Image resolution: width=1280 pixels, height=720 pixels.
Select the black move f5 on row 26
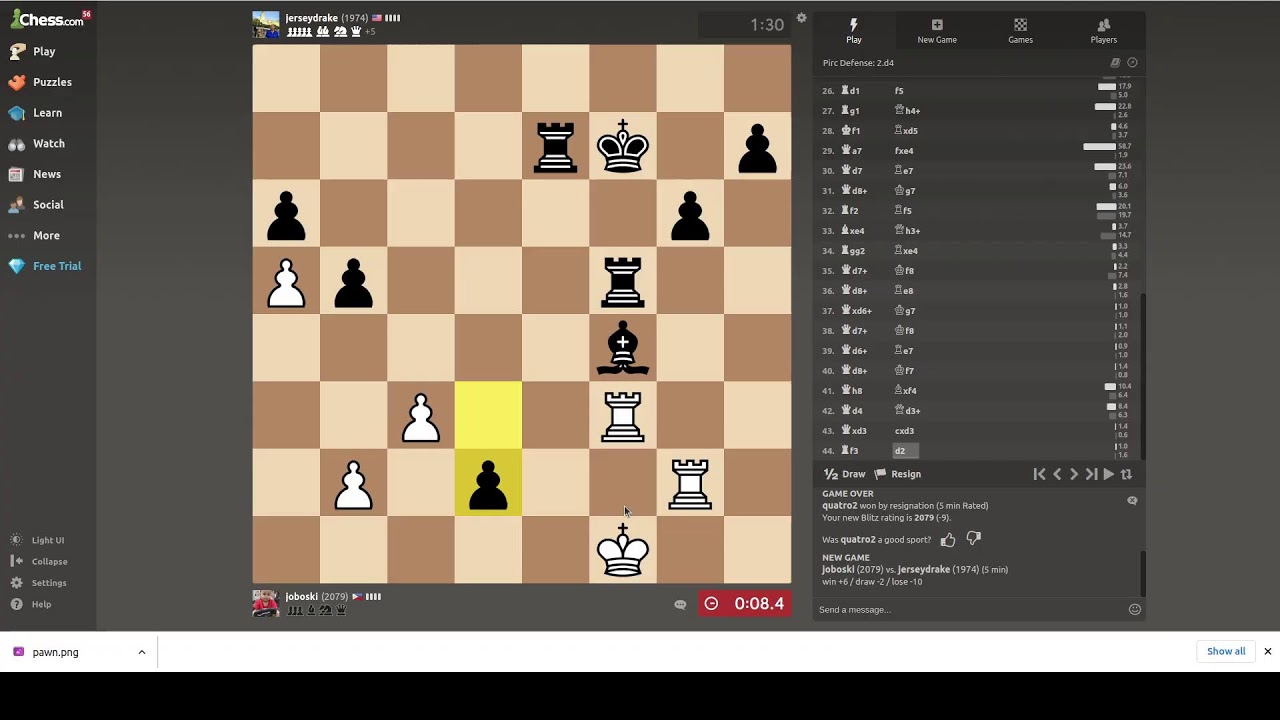[899, 91]
